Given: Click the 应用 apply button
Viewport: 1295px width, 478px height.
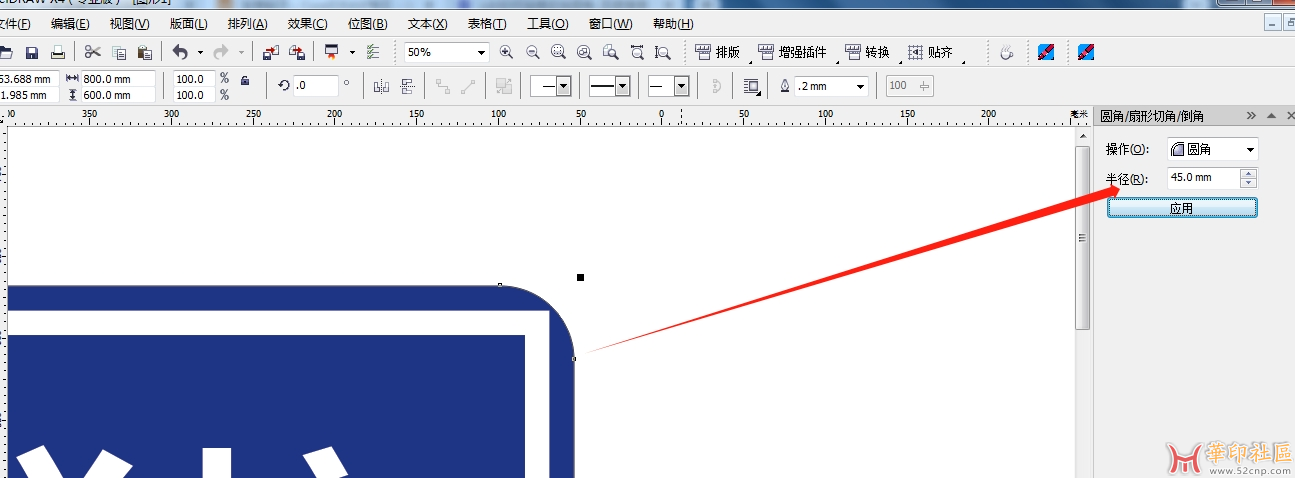Looking at the screenshot, I should (x=1181, y=209).
